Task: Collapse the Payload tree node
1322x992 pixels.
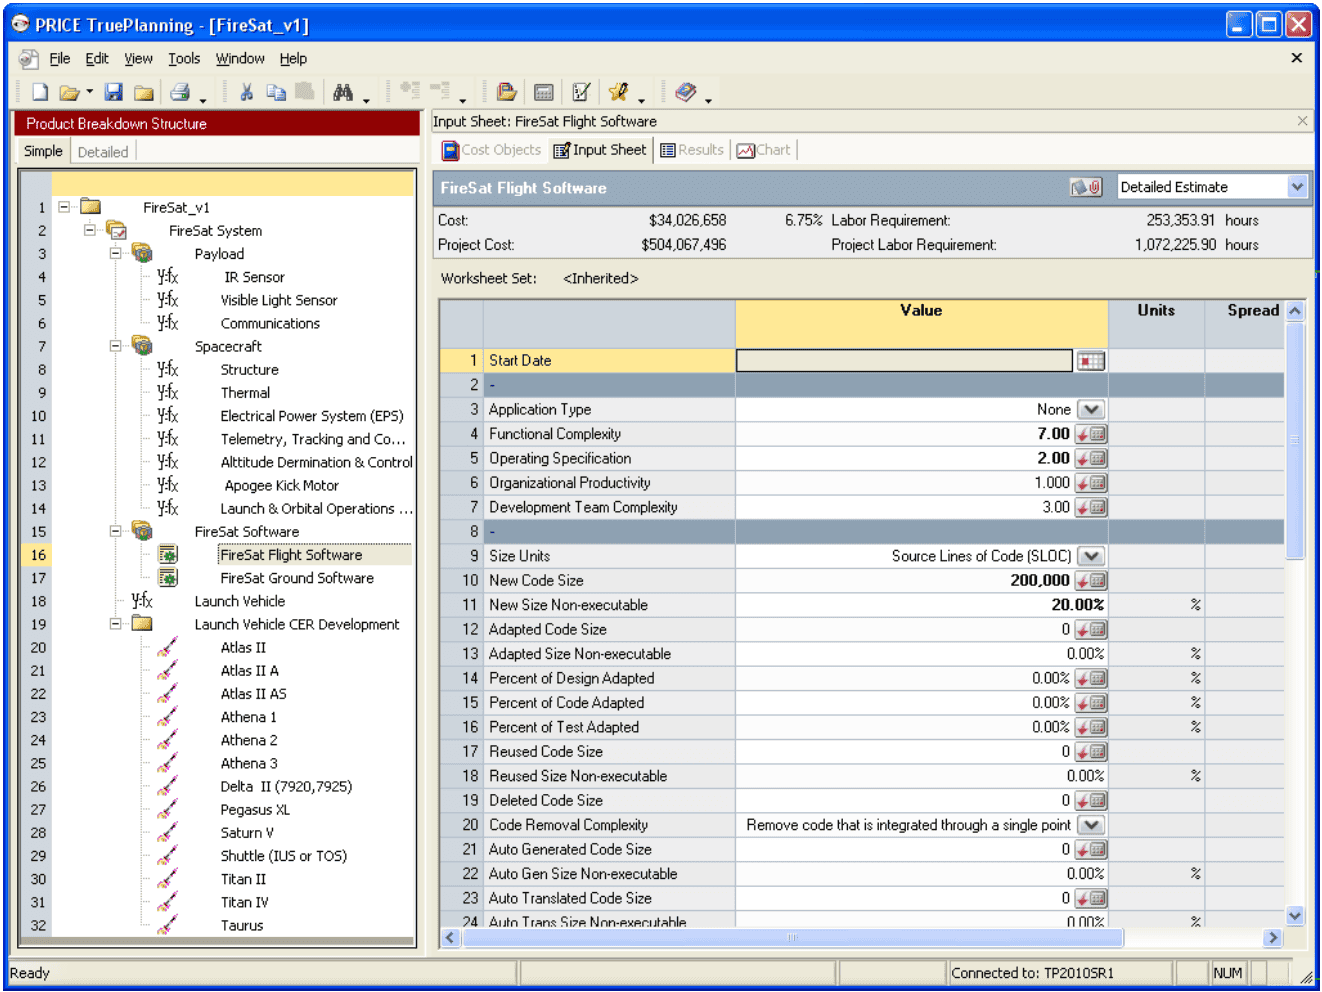Action: point(116,253)
